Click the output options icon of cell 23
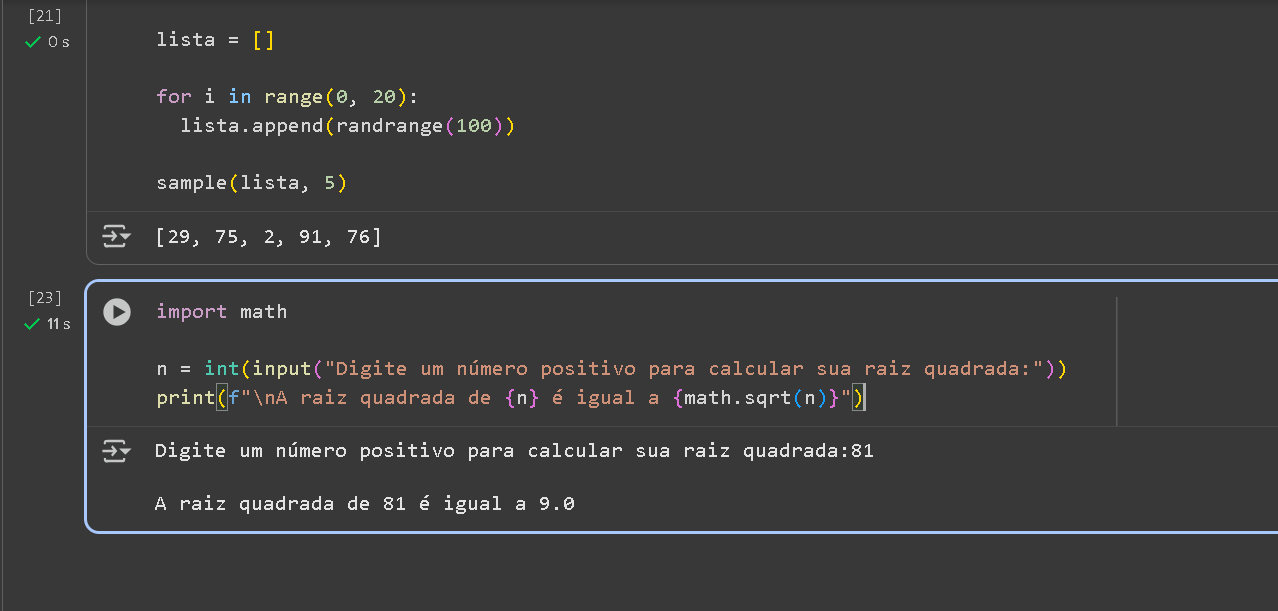1278x611 pixels. pyautogui.click(x=117, y=451)
